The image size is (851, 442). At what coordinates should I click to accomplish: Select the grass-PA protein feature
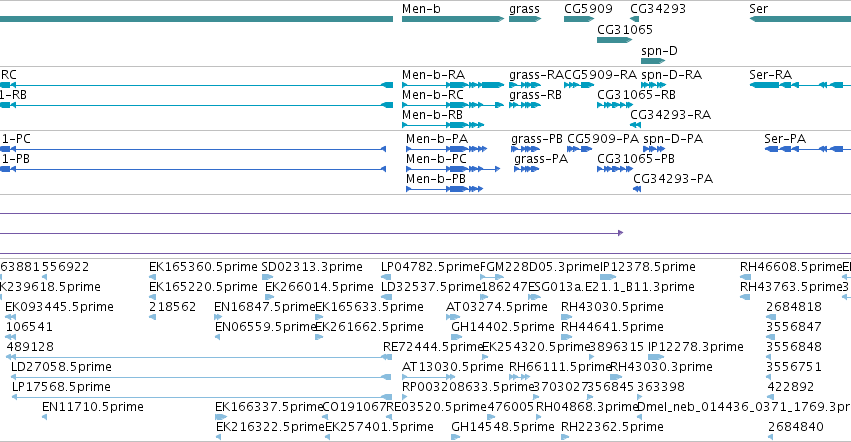[526, 169]
